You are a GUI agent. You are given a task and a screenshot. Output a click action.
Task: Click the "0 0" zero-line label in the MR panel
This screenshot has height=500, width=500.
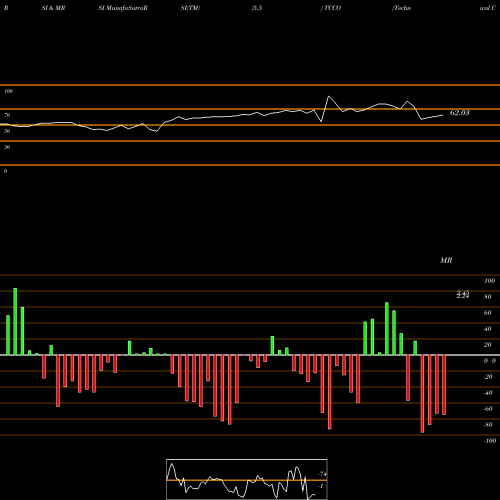[x=490, y=361]
